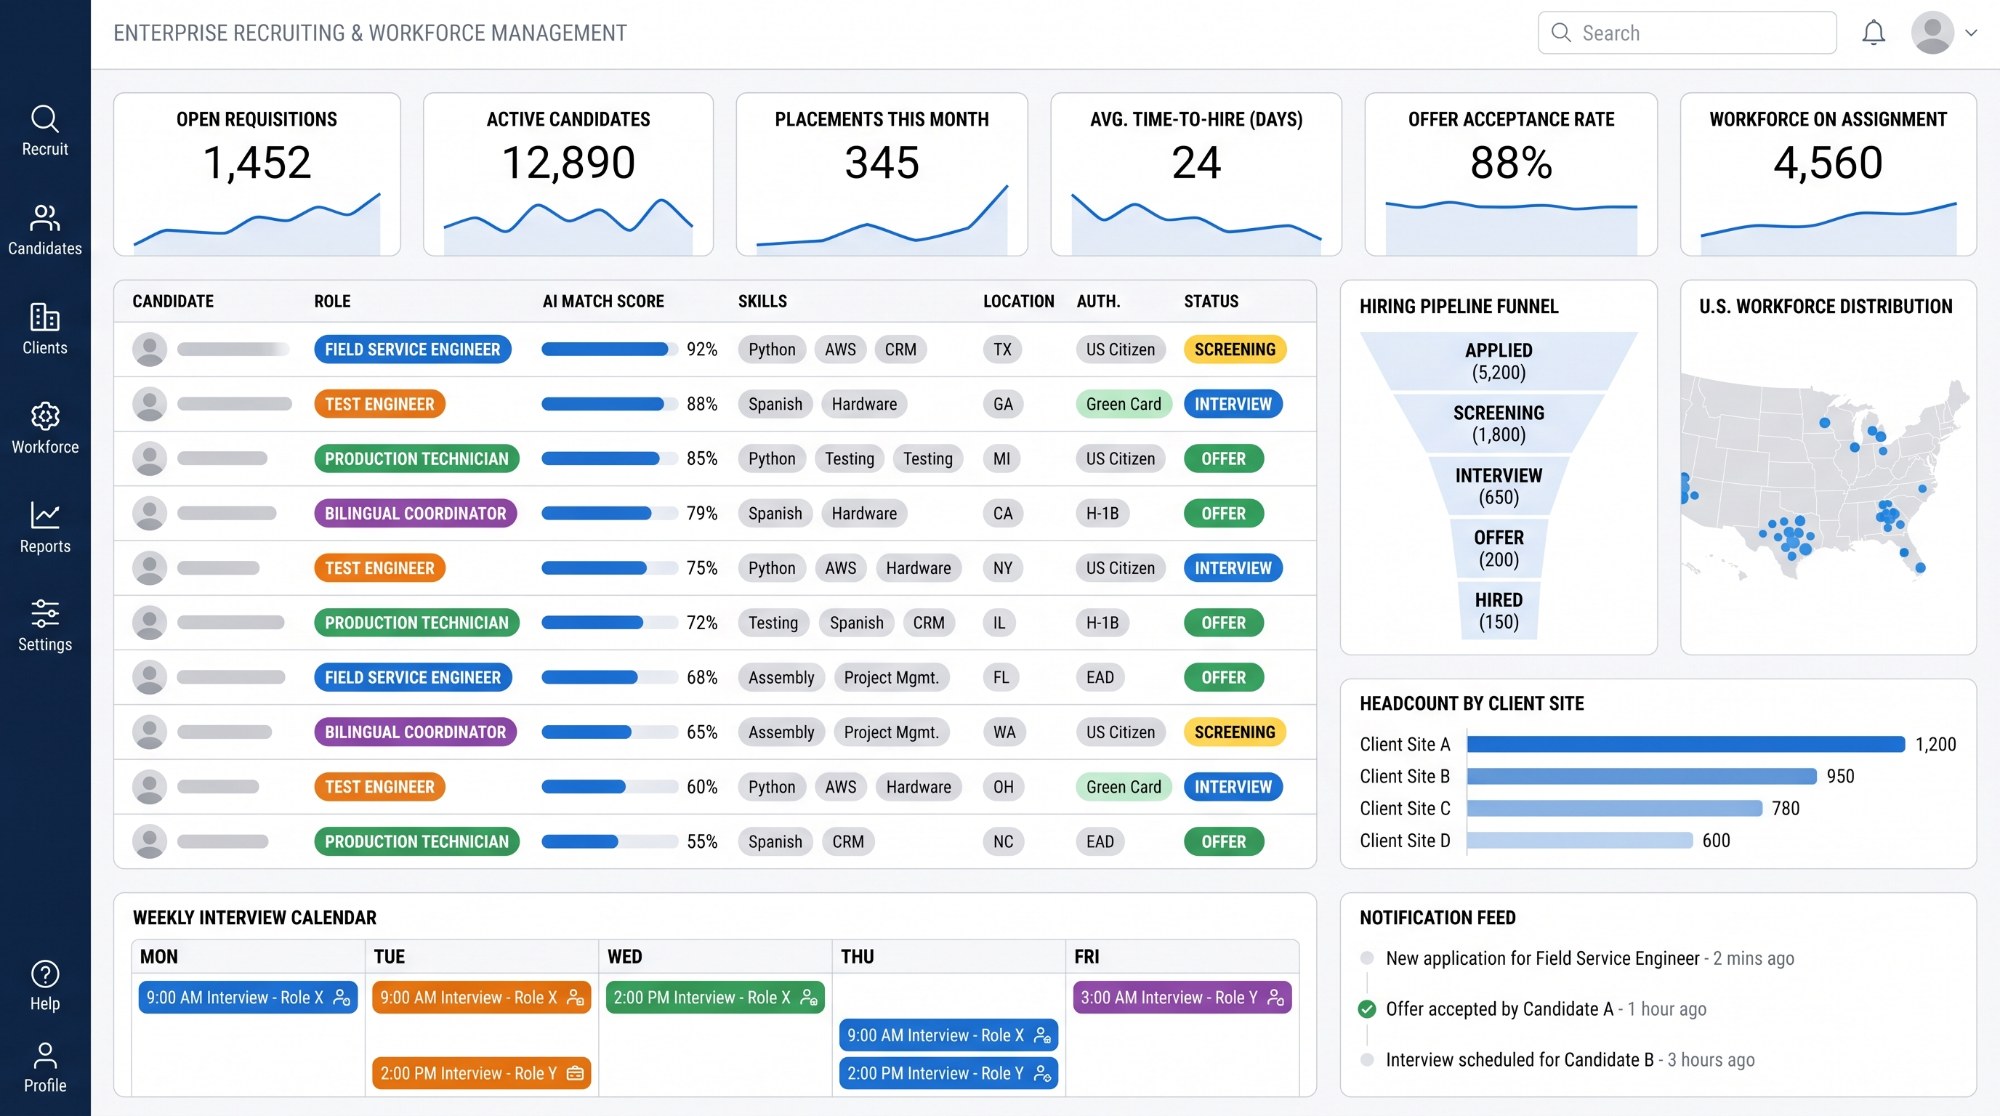The height and width of the screenshot is (1116, 2000).
Task: Sort table by Role column header
Action: [x=332, y=301]
